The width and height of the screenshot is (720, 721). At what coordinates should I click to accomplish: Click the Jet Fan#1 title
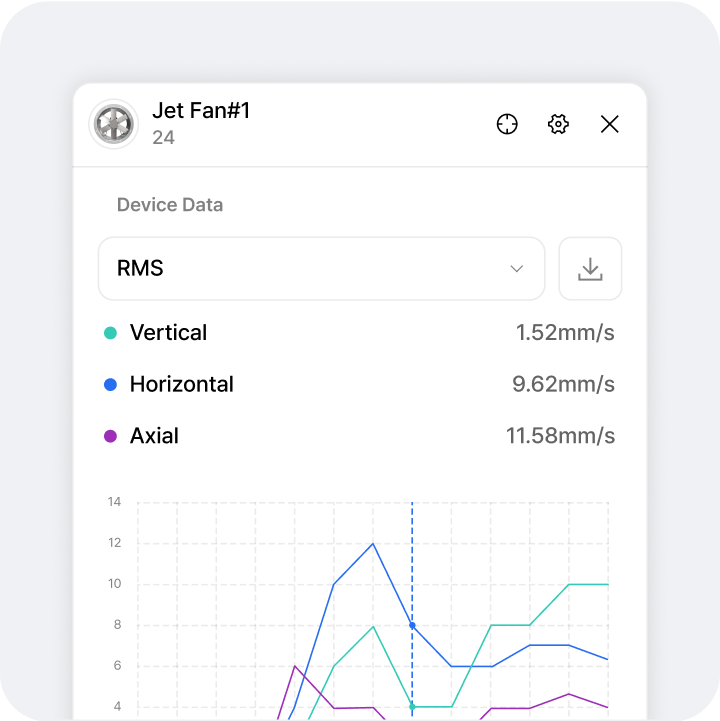[x=201, y=110]
